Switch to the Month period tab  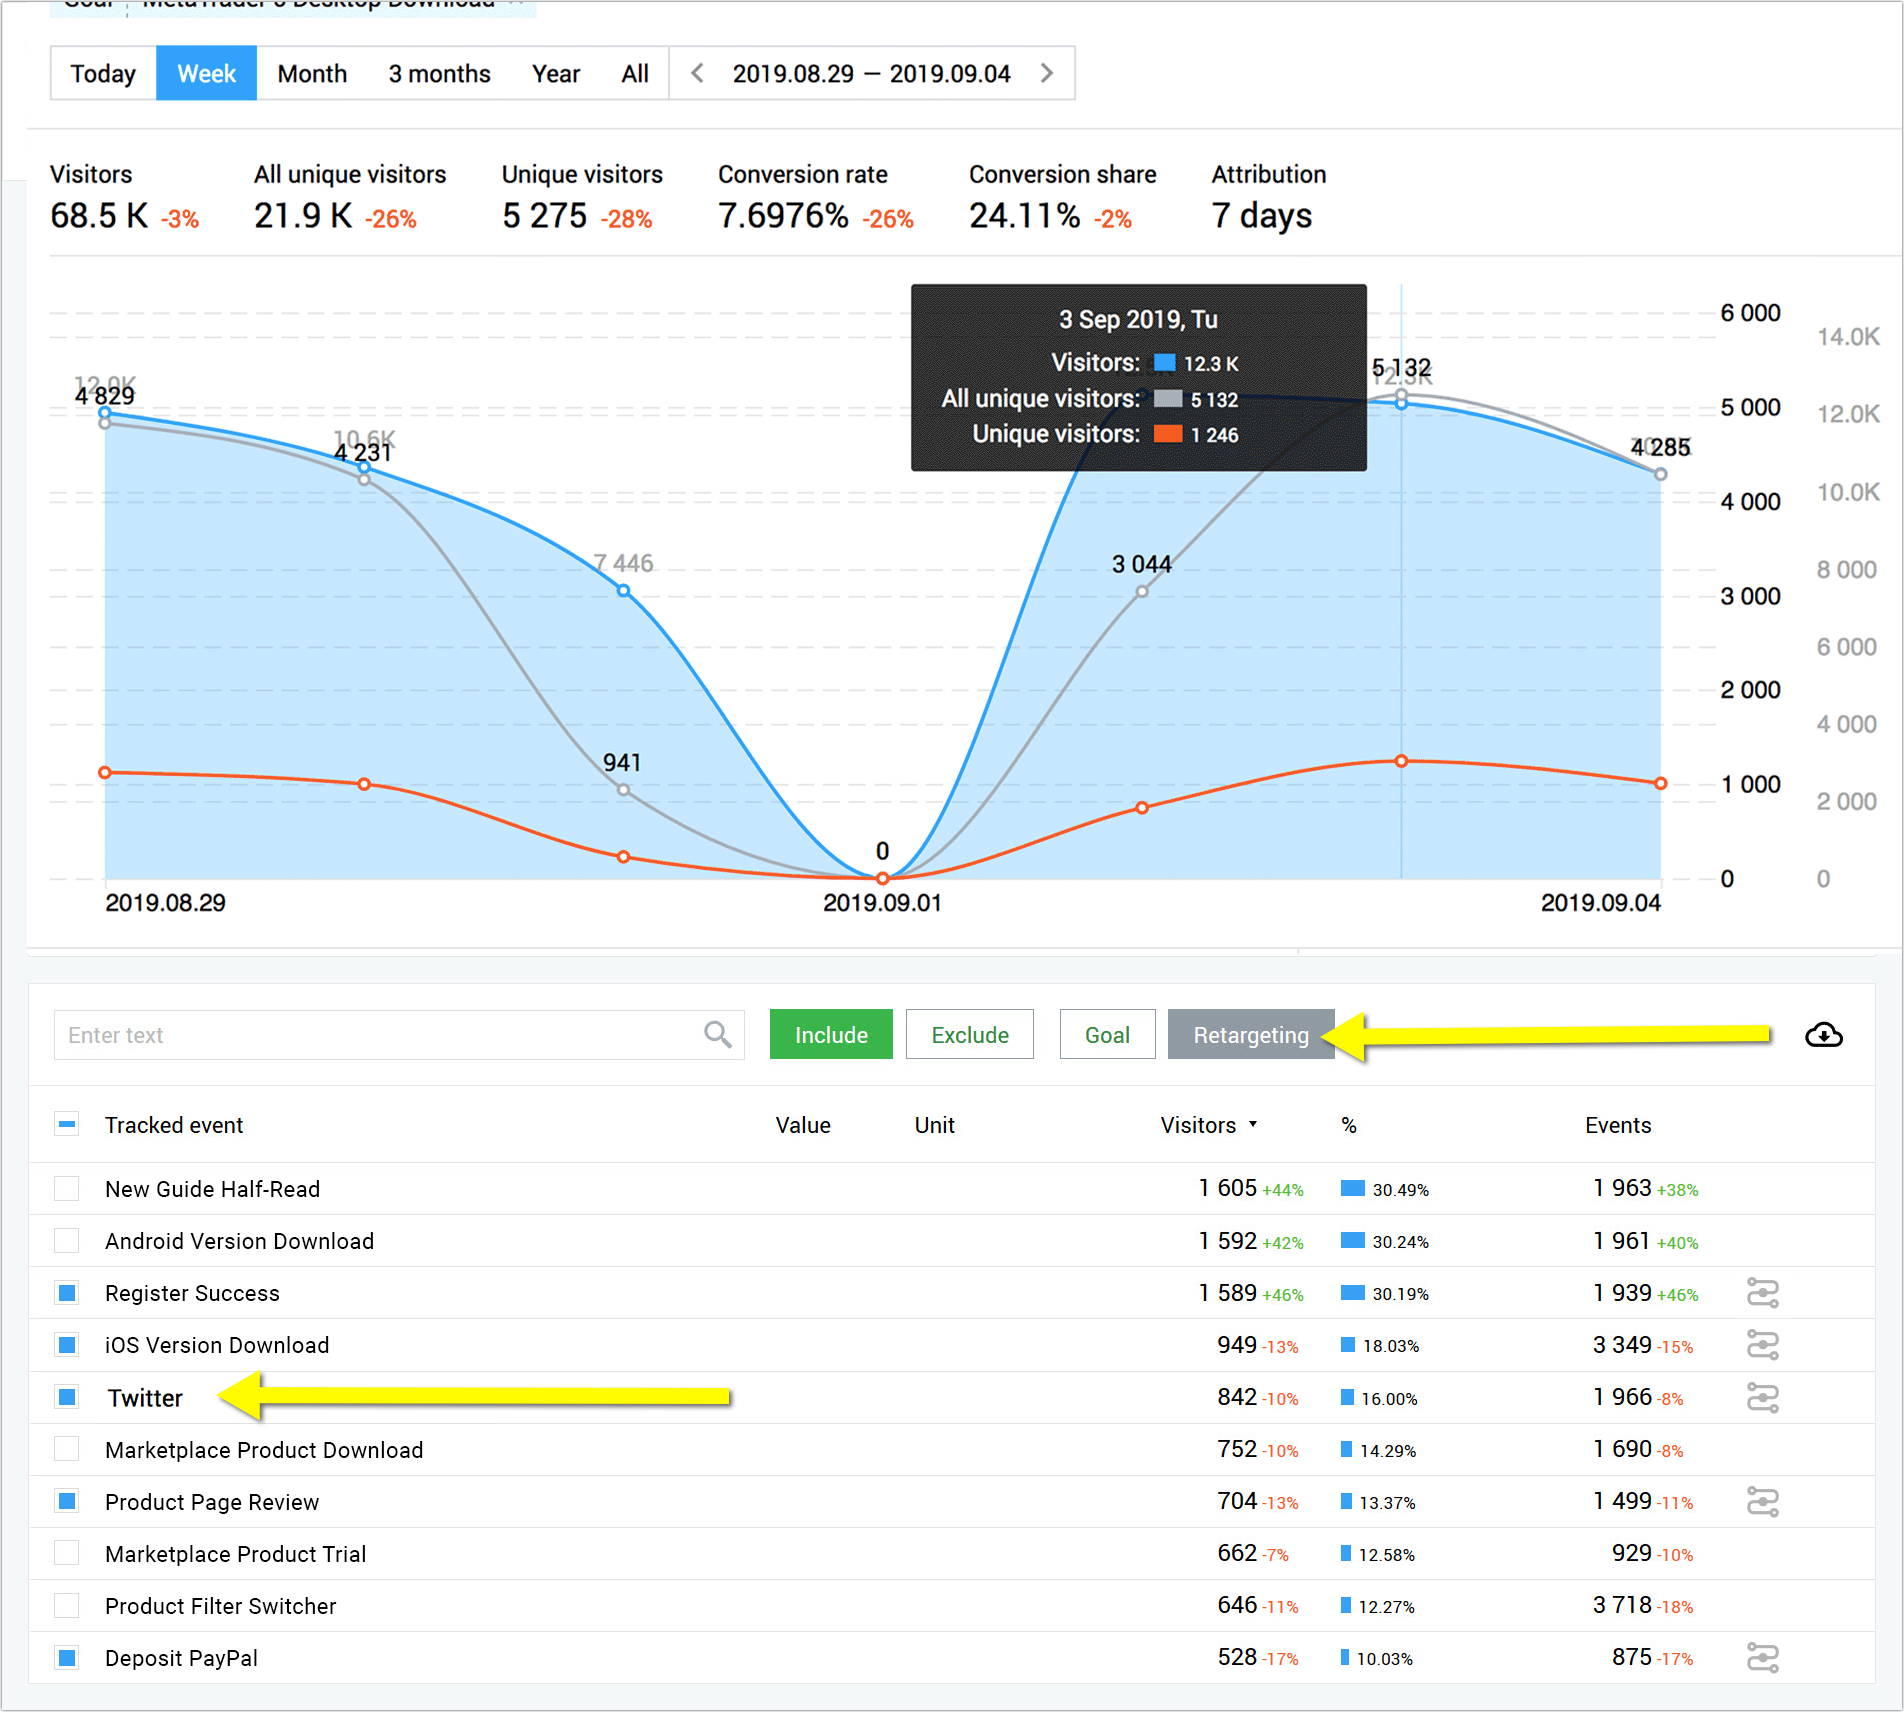point(312,73)
